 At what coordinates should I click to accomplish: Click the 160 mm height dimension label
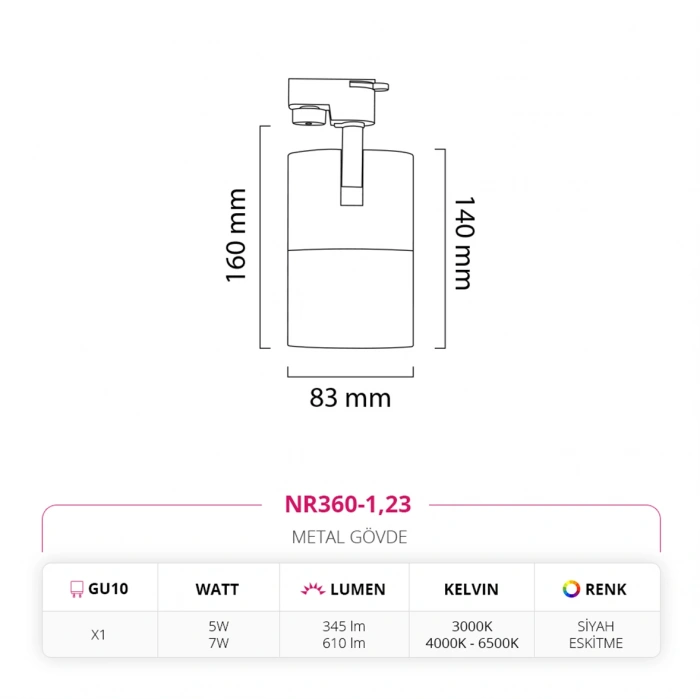(x=235, y=235)
